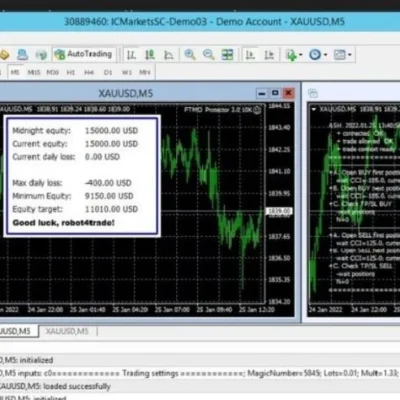This screenshot has width=400, height=400.
Task: Click the 1834.20 price axis label
Action: (x=279, y=302)
